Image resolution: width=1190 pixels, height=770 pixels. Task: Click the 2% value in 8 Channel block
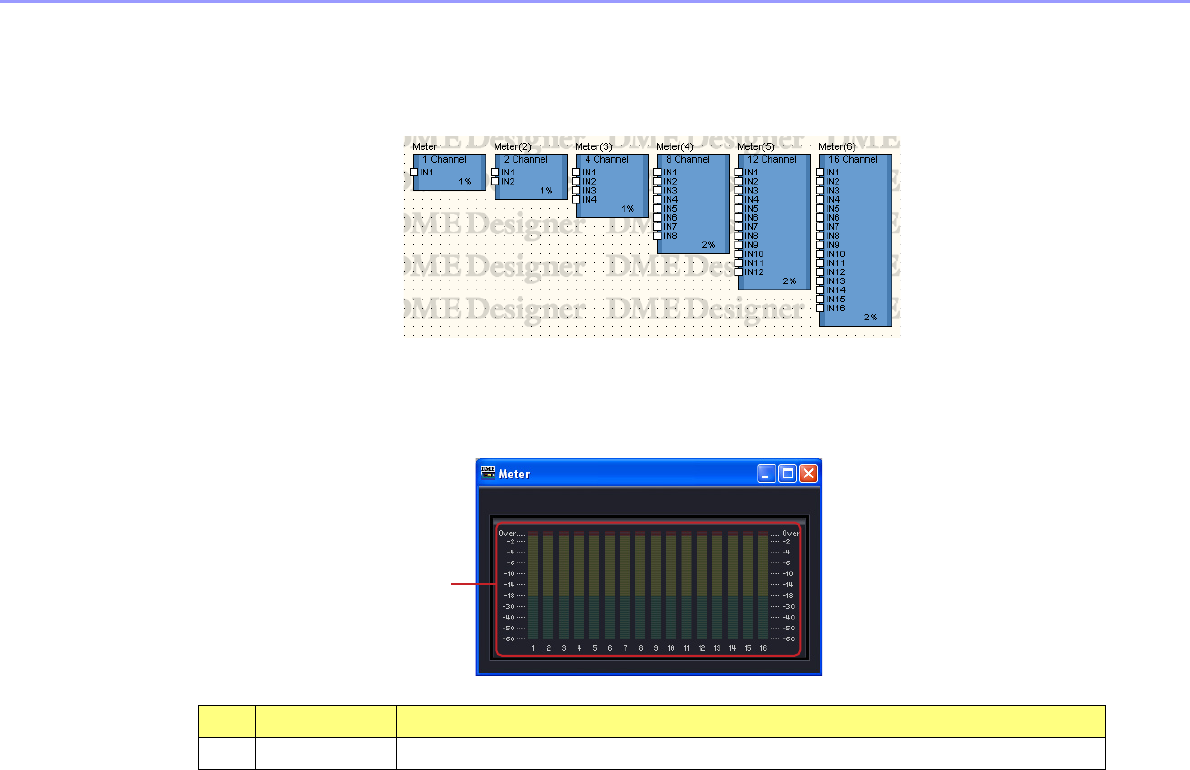[708, 245]
